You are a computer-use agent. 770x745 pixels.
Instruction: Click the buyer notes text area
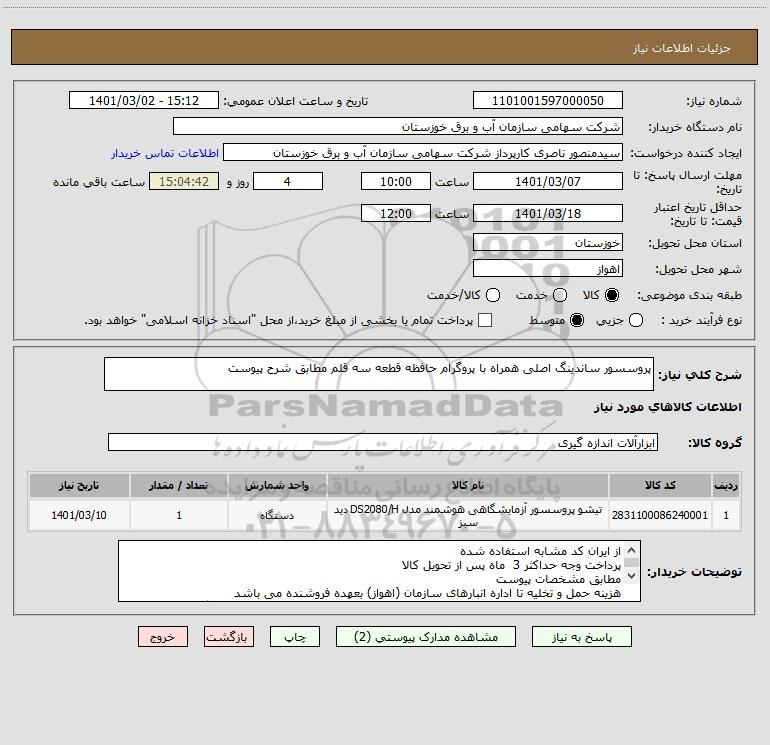click(380, 571)
